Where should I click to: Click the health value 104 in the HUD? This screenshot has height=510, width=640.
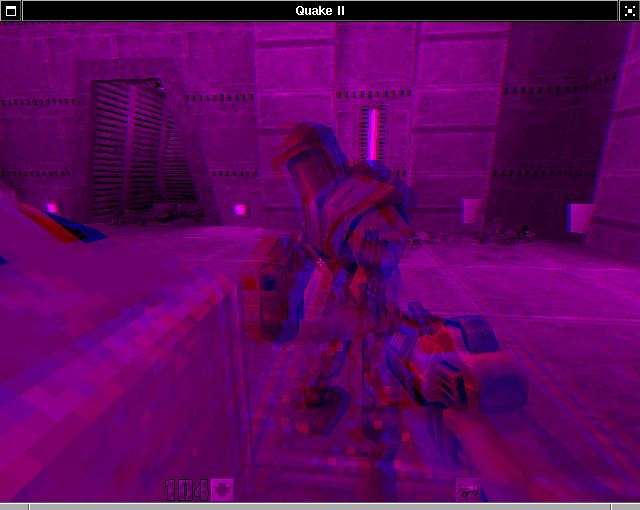187,490
